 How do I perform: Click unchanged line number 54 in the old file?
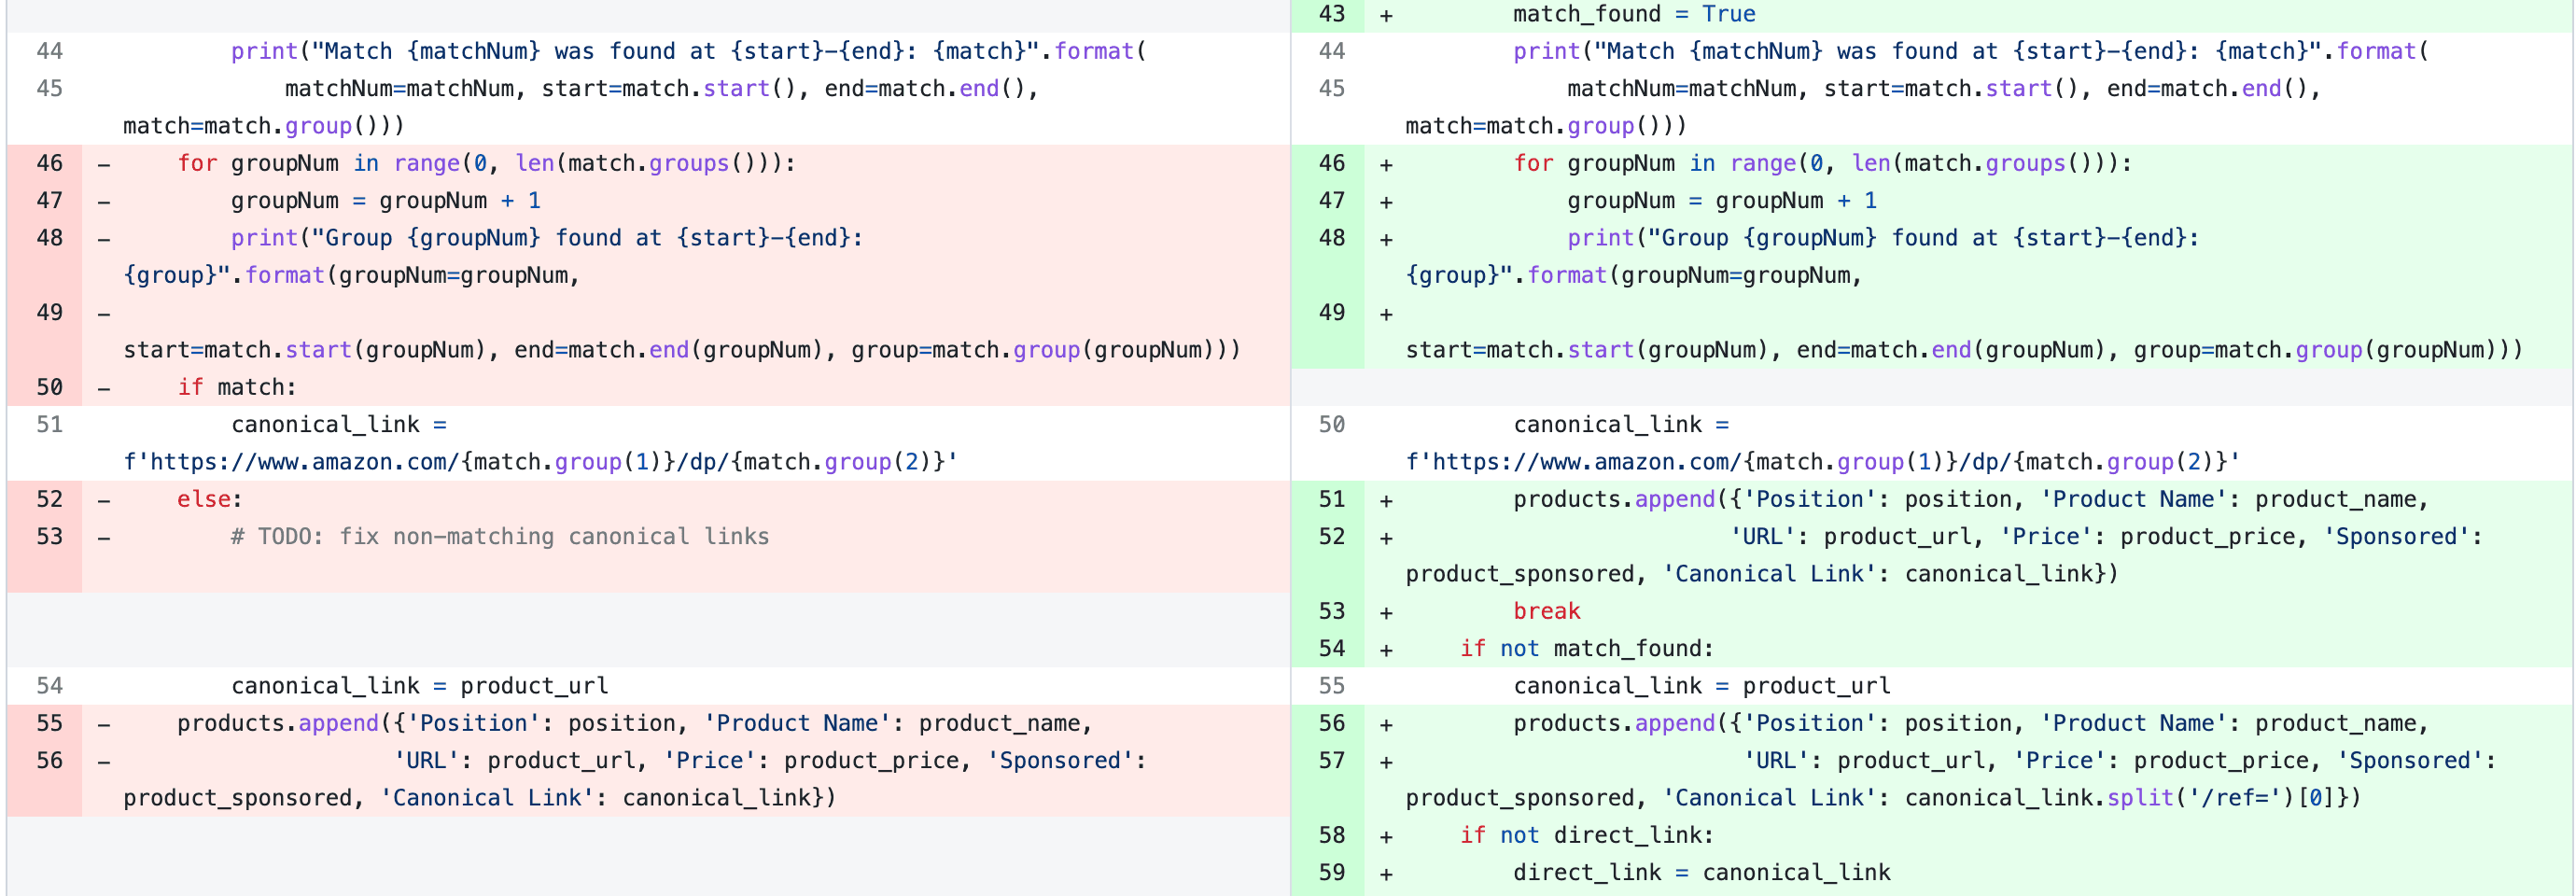click(x=49, y=686)
